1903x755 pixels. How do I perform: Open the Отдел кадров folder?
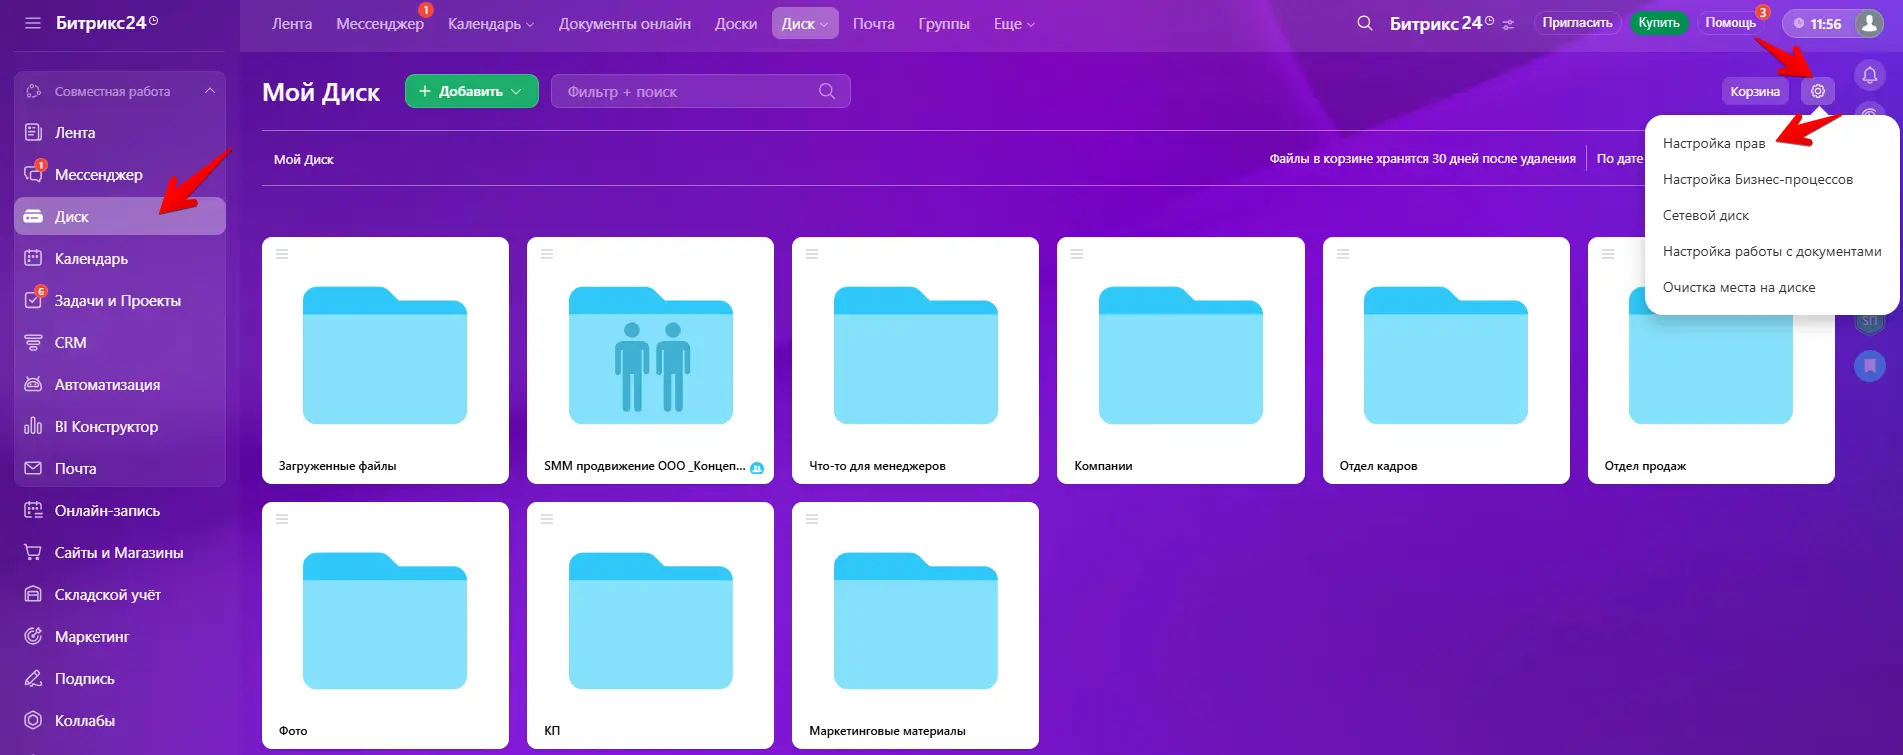[1445, 360]
